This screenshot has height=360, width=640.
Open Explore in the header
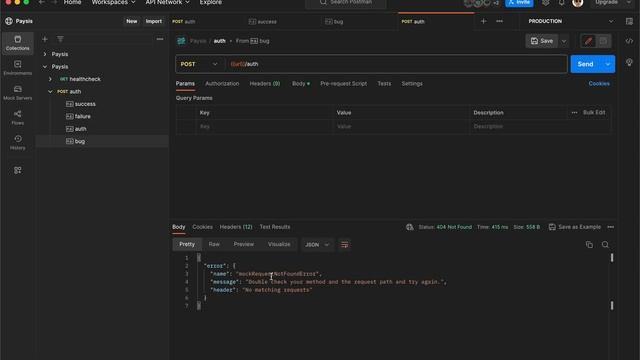pyautogui.click(x=211, y=2)
